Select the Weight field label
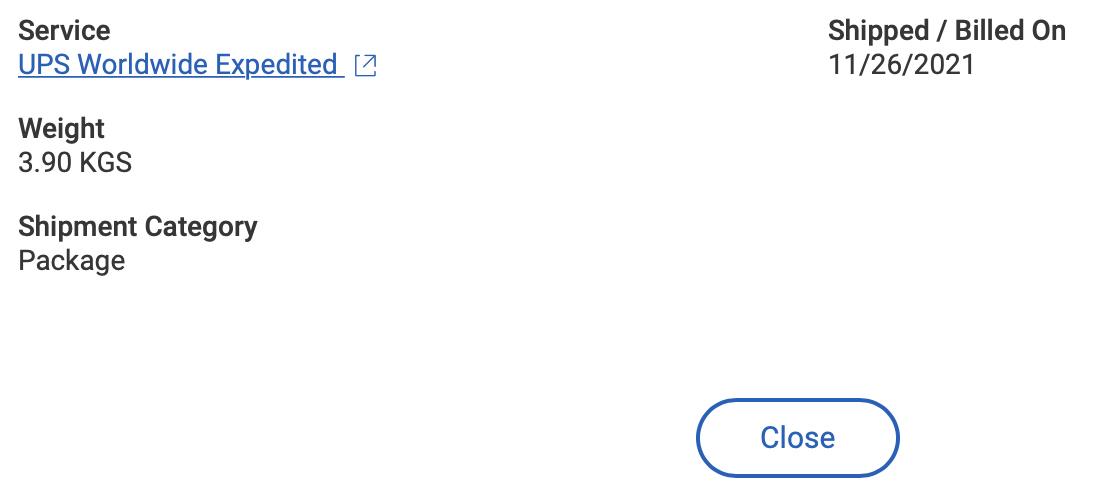Viewport: 1100px width, 504px height. (x=61, y=129)
